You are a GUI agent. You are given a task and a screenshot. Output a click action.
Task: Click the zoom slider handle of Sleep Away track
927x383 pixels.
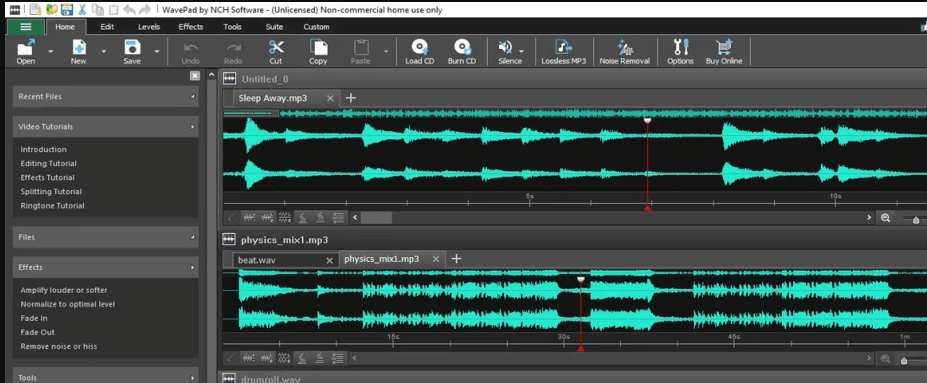916,220
